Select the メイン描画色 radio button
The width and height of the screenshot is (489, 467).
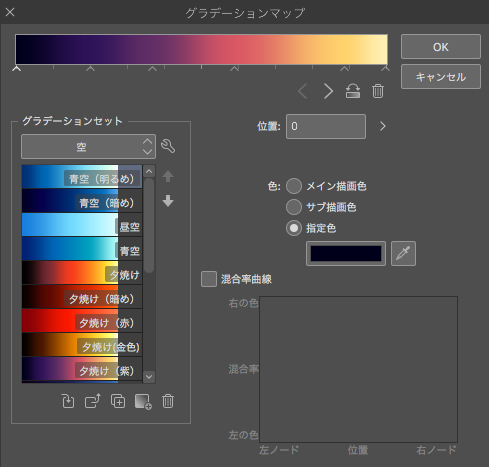click(x=294, y=186)
